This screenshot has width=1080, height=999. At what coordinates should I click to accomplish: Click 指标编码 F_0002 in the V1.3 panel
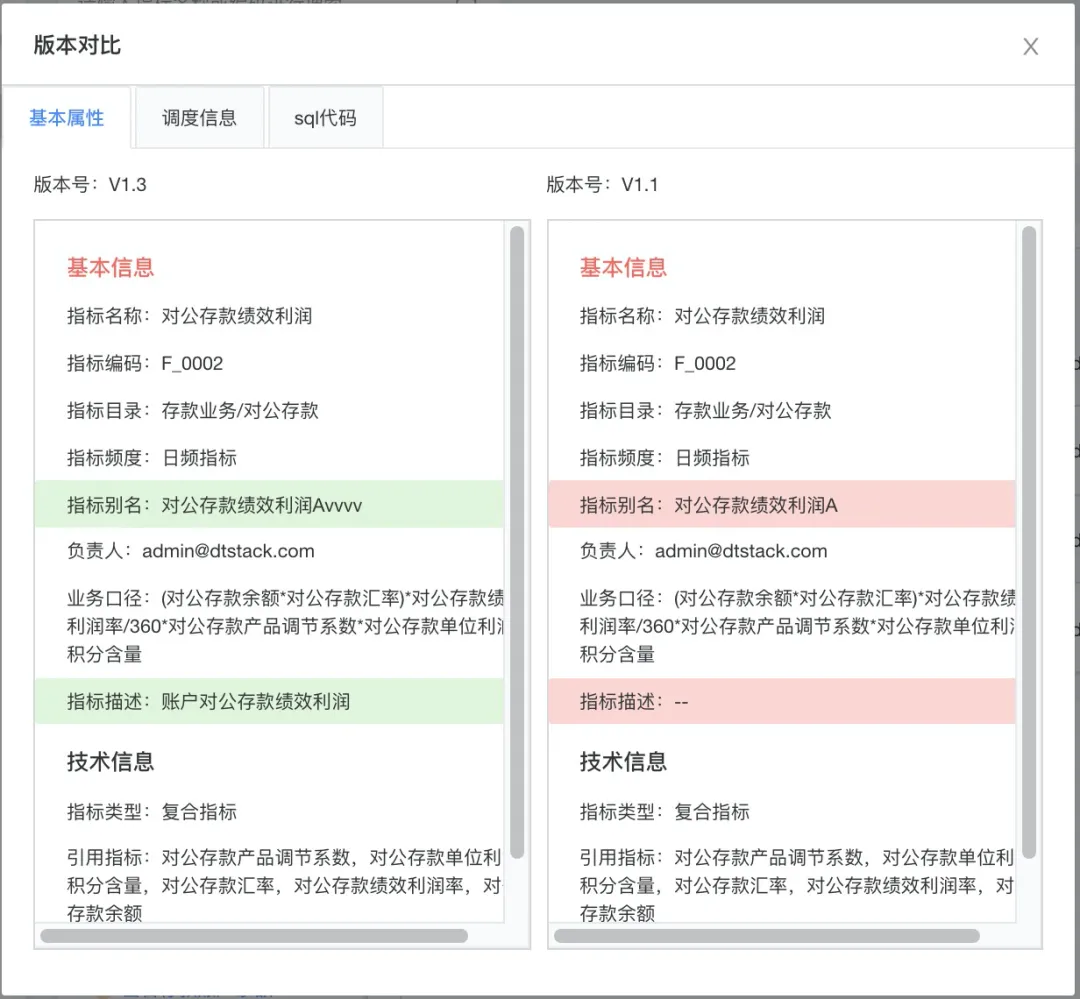145,363
